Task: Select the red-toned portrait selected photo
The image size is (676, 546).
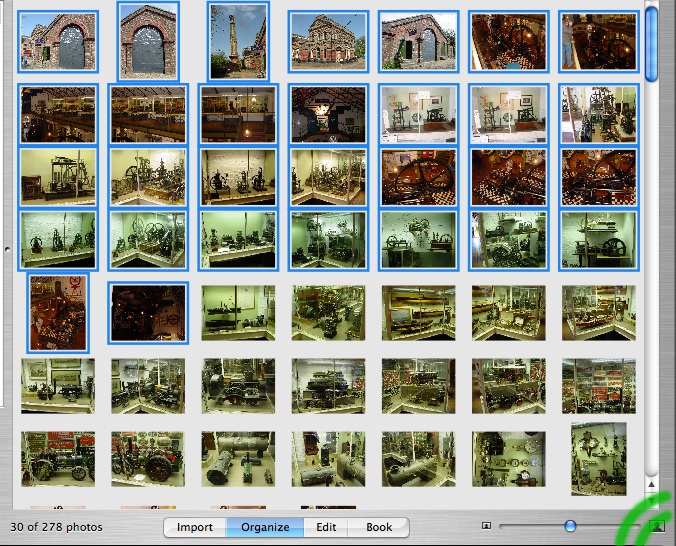Action: pyautogui.click(x=58, y=312)
